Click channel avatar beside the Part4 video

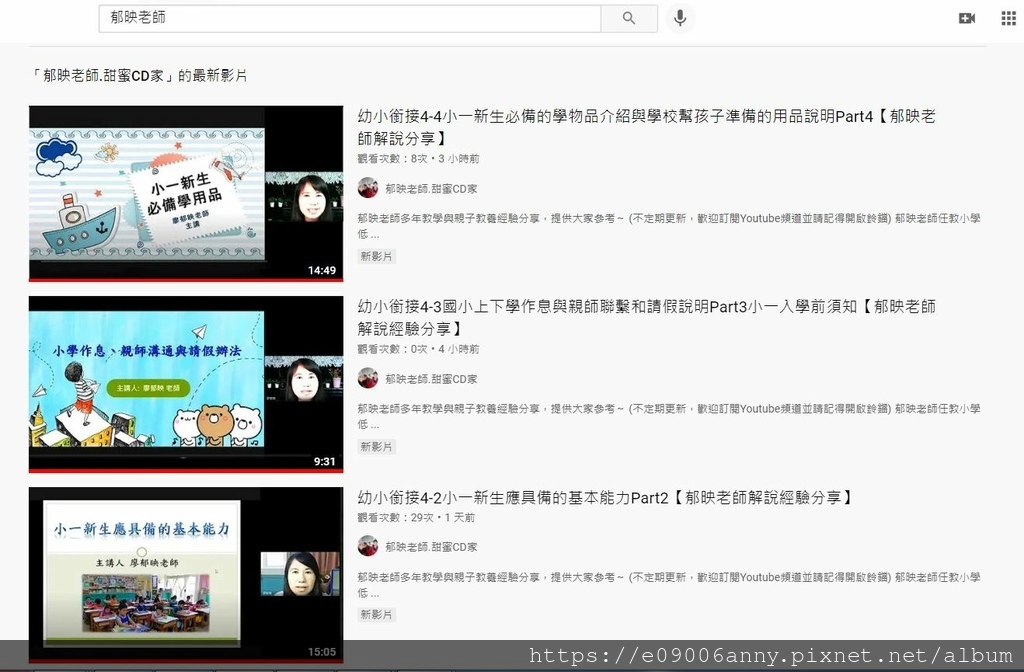click(x=368, y=188)
